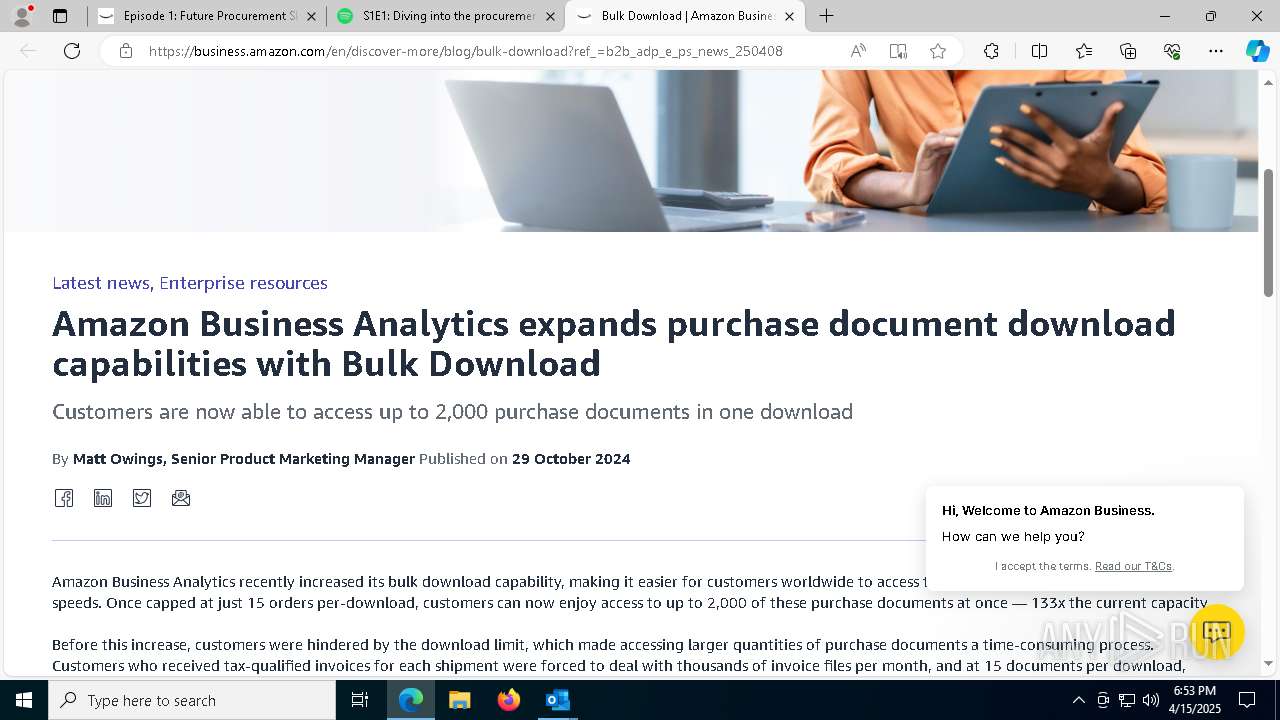1280x720 pixels.
Task: Open Edge tab actions menu icon
Action: pyautogui.click(x=60, y=16)
